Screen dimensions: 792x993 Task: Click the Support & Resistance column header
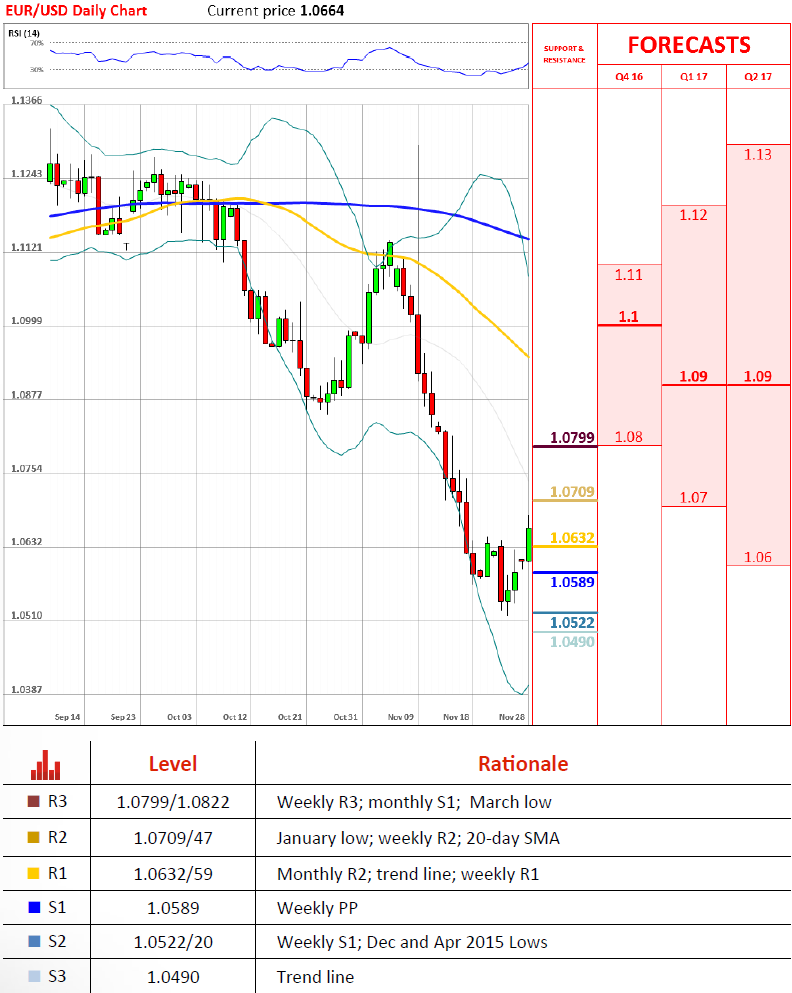[564, 54]
